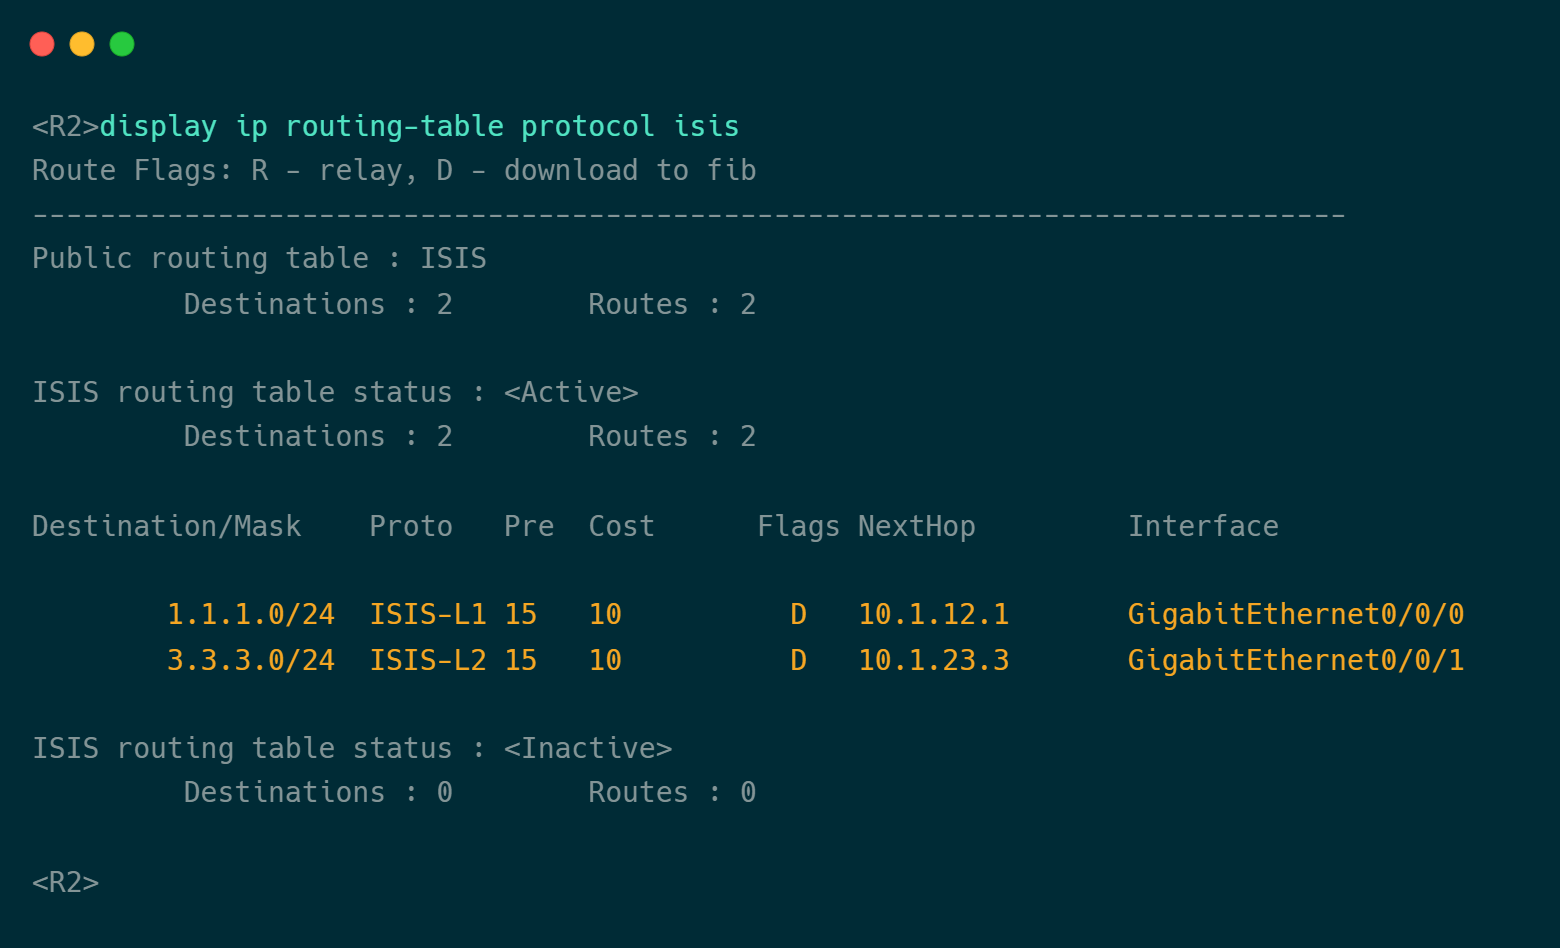Click the Destination/Mask column header
1560x948 pixels.
pyautogui.click(x=166, y=526)
